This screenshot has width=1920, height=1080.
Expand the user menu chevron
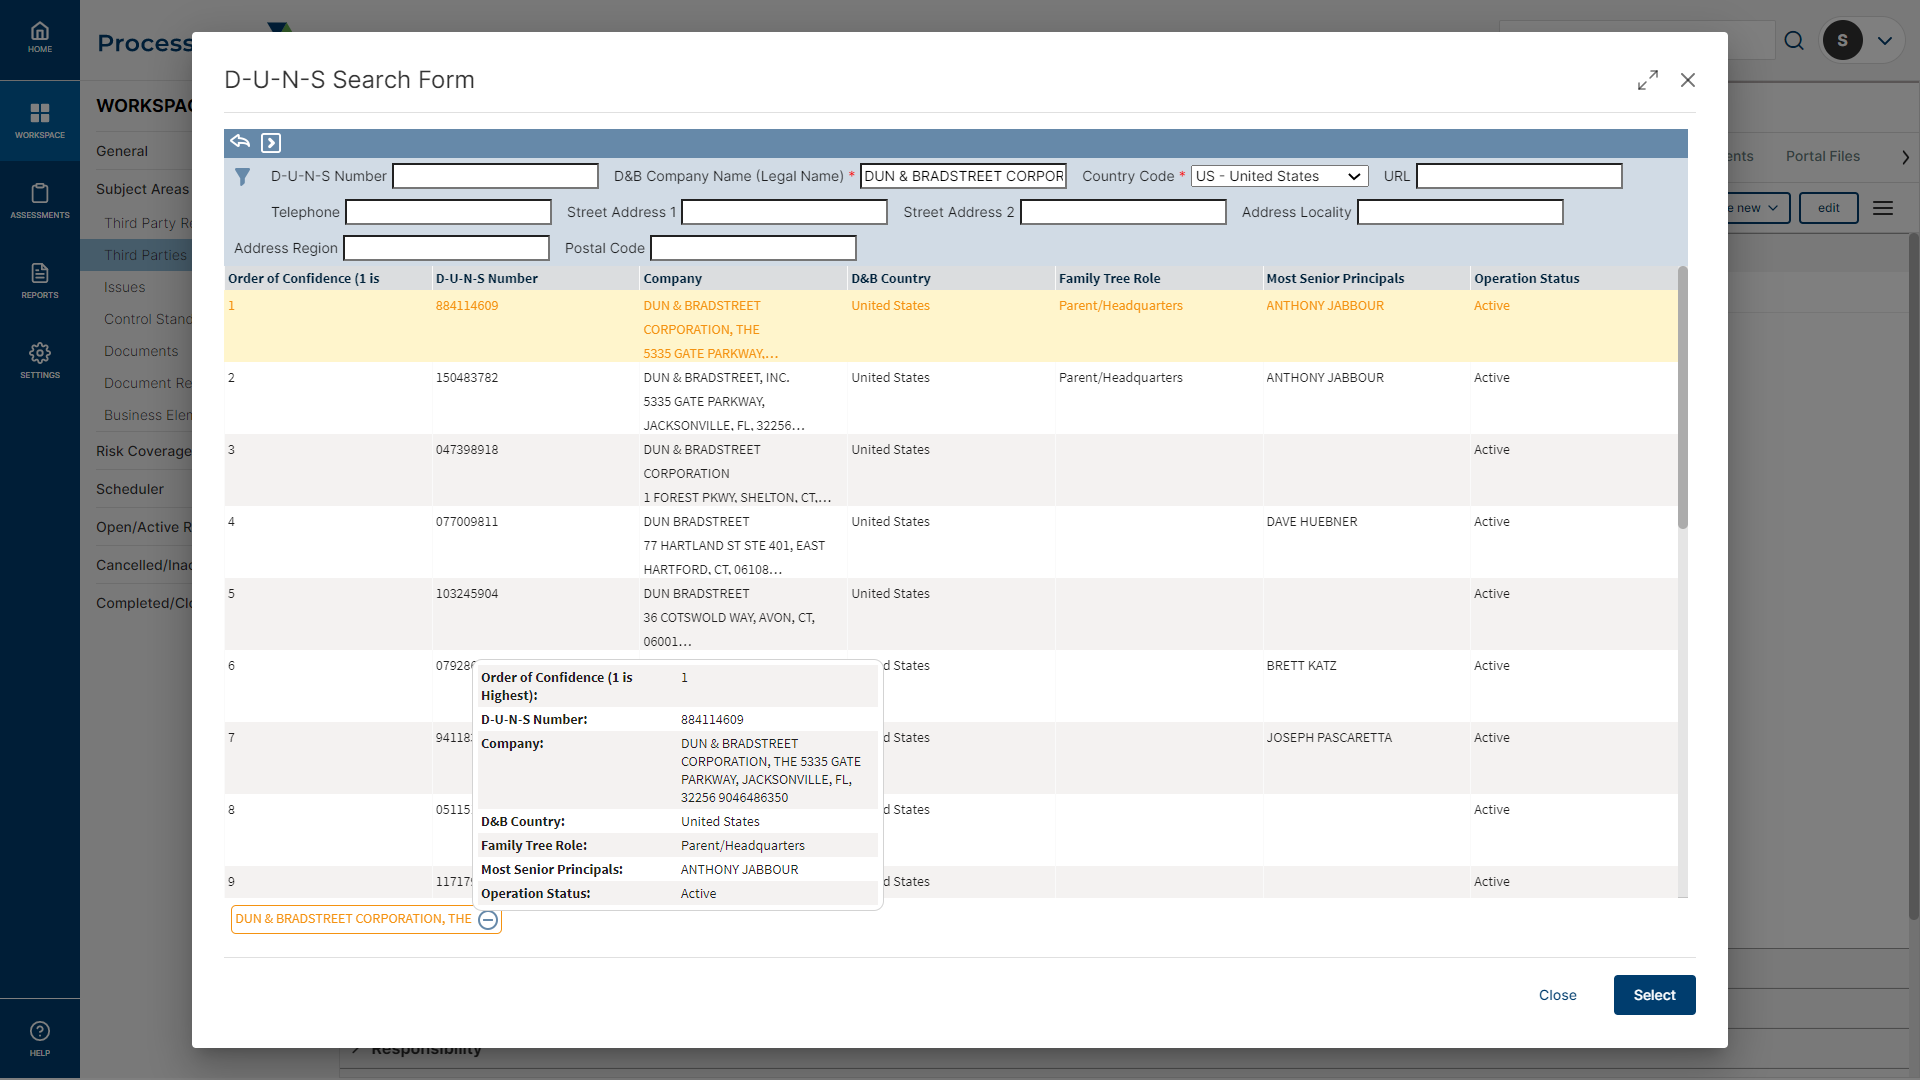click(1885, 41)
